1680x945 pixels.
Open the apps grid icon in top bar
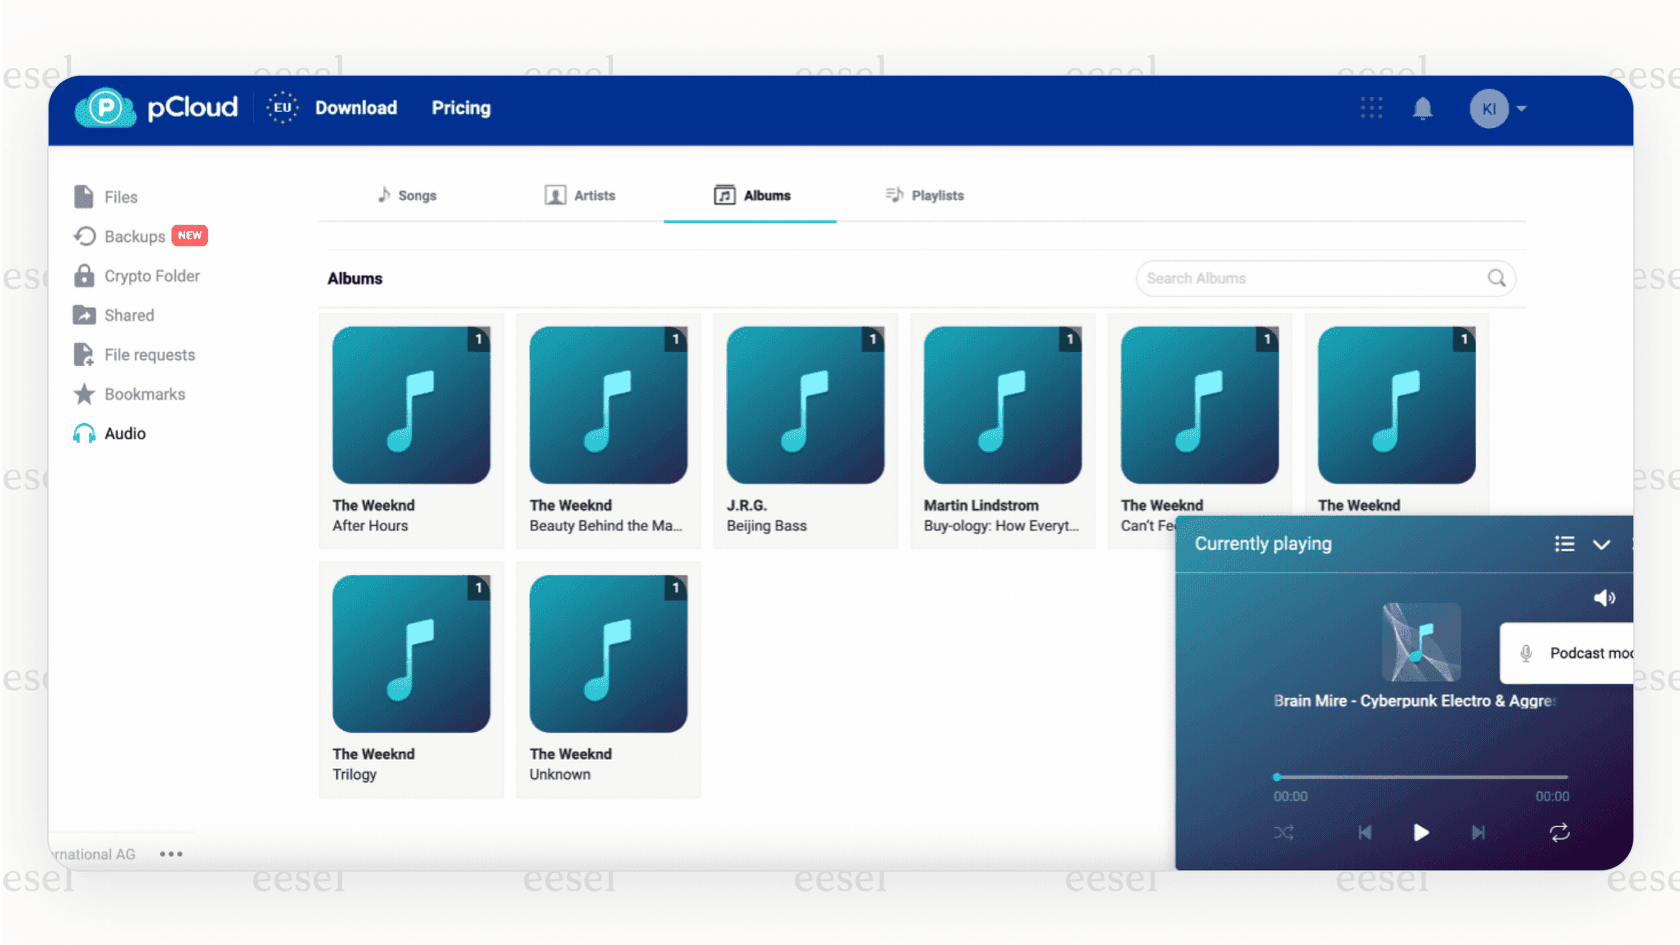1371,108
